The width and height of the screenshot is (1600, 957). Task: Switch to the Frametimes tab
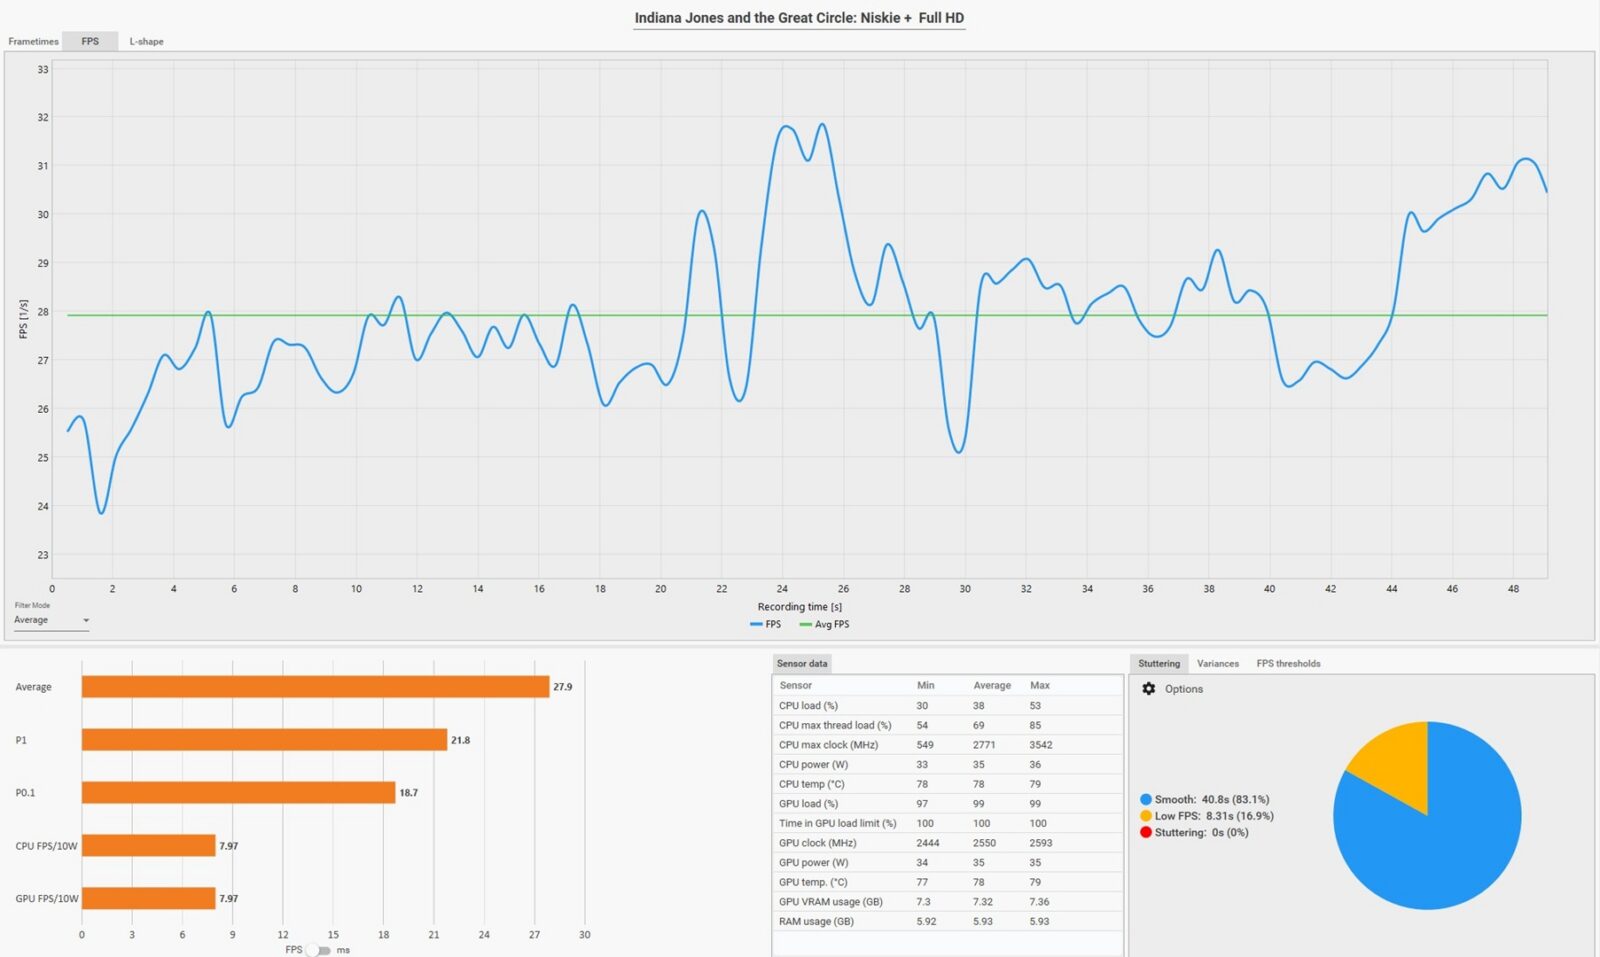point(33,41)
